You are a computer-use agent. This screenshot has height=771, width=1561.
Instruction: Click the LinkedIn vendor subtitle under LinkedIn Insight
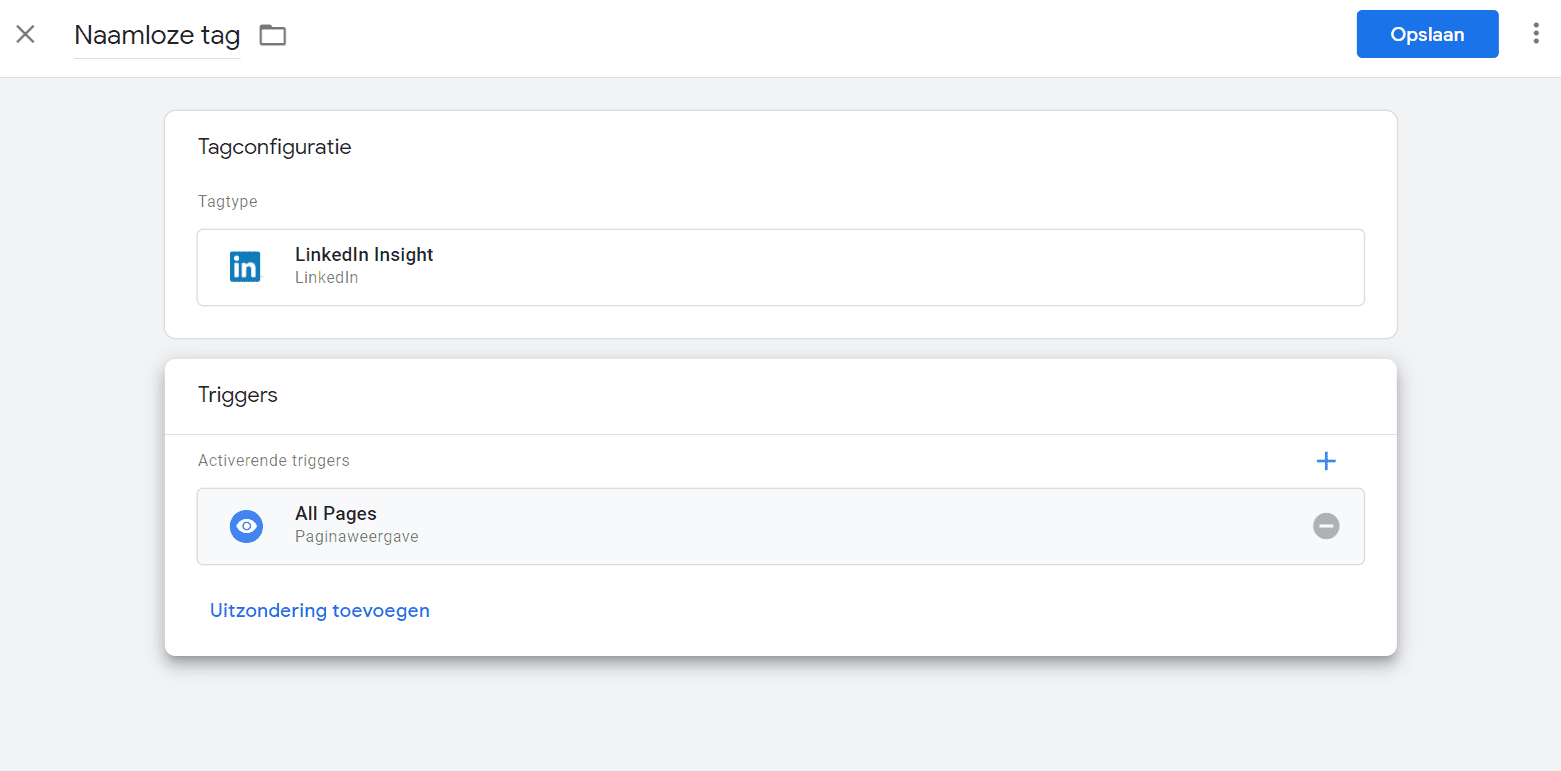point(327,278)
